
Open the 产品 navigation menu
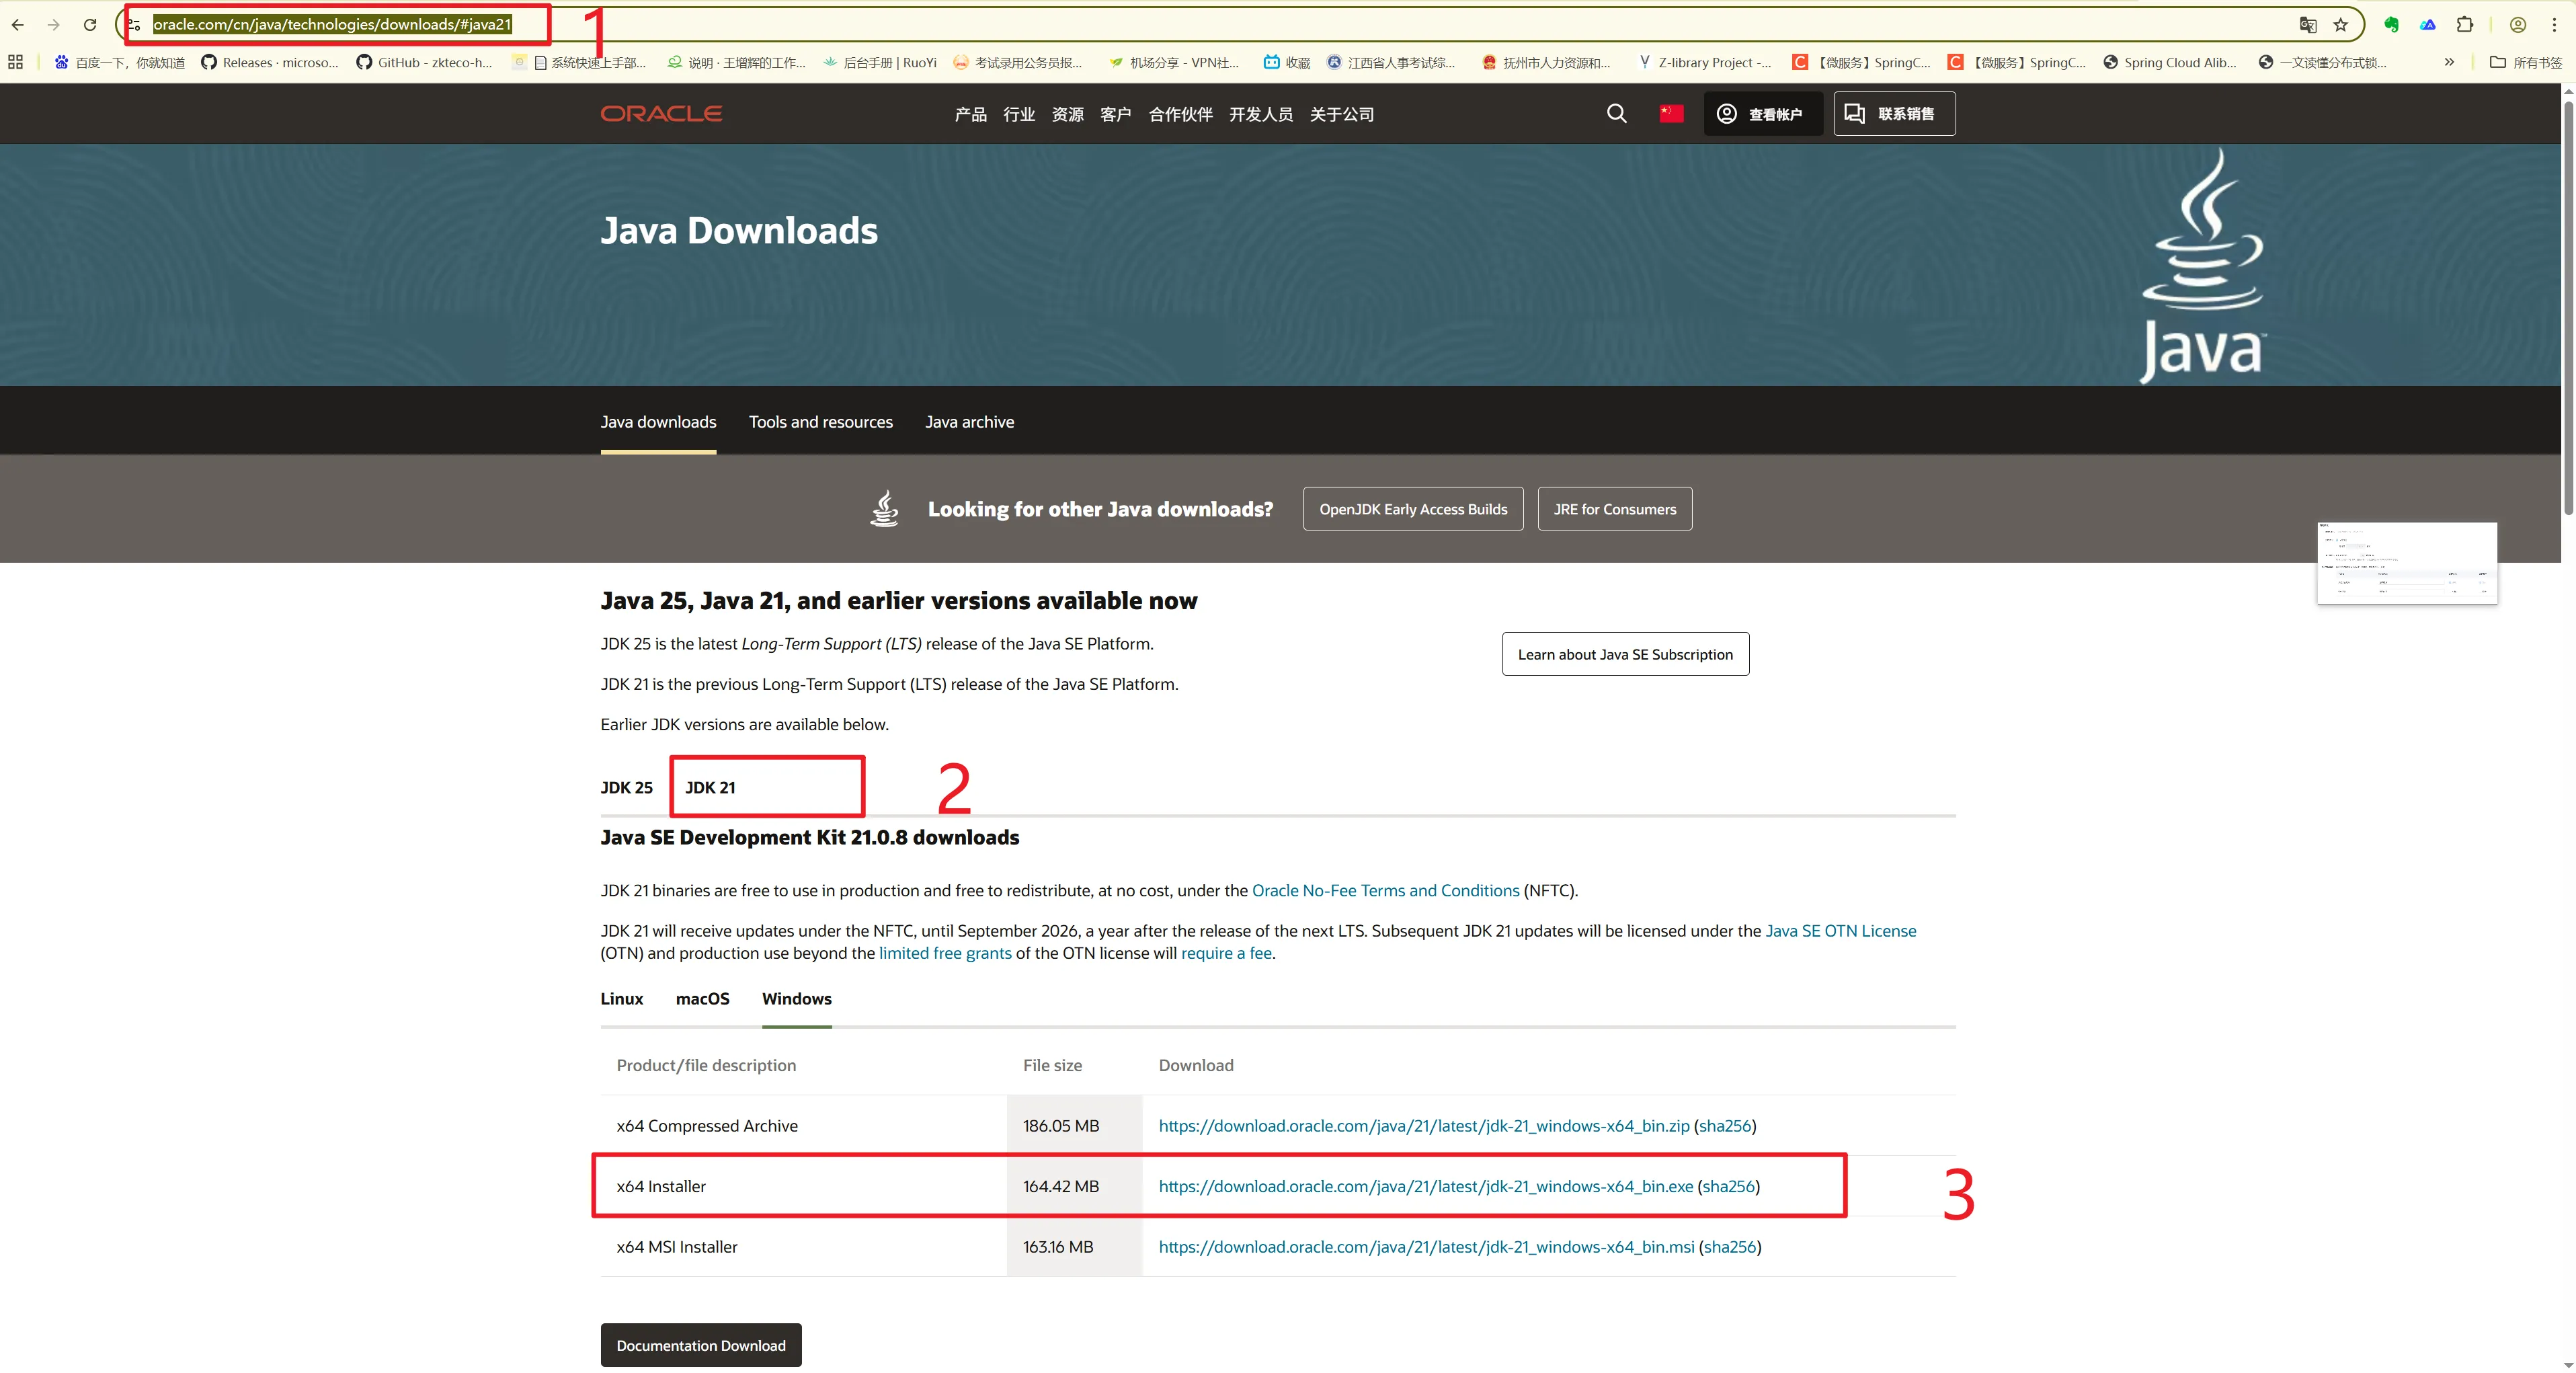(x=970, y=114)
